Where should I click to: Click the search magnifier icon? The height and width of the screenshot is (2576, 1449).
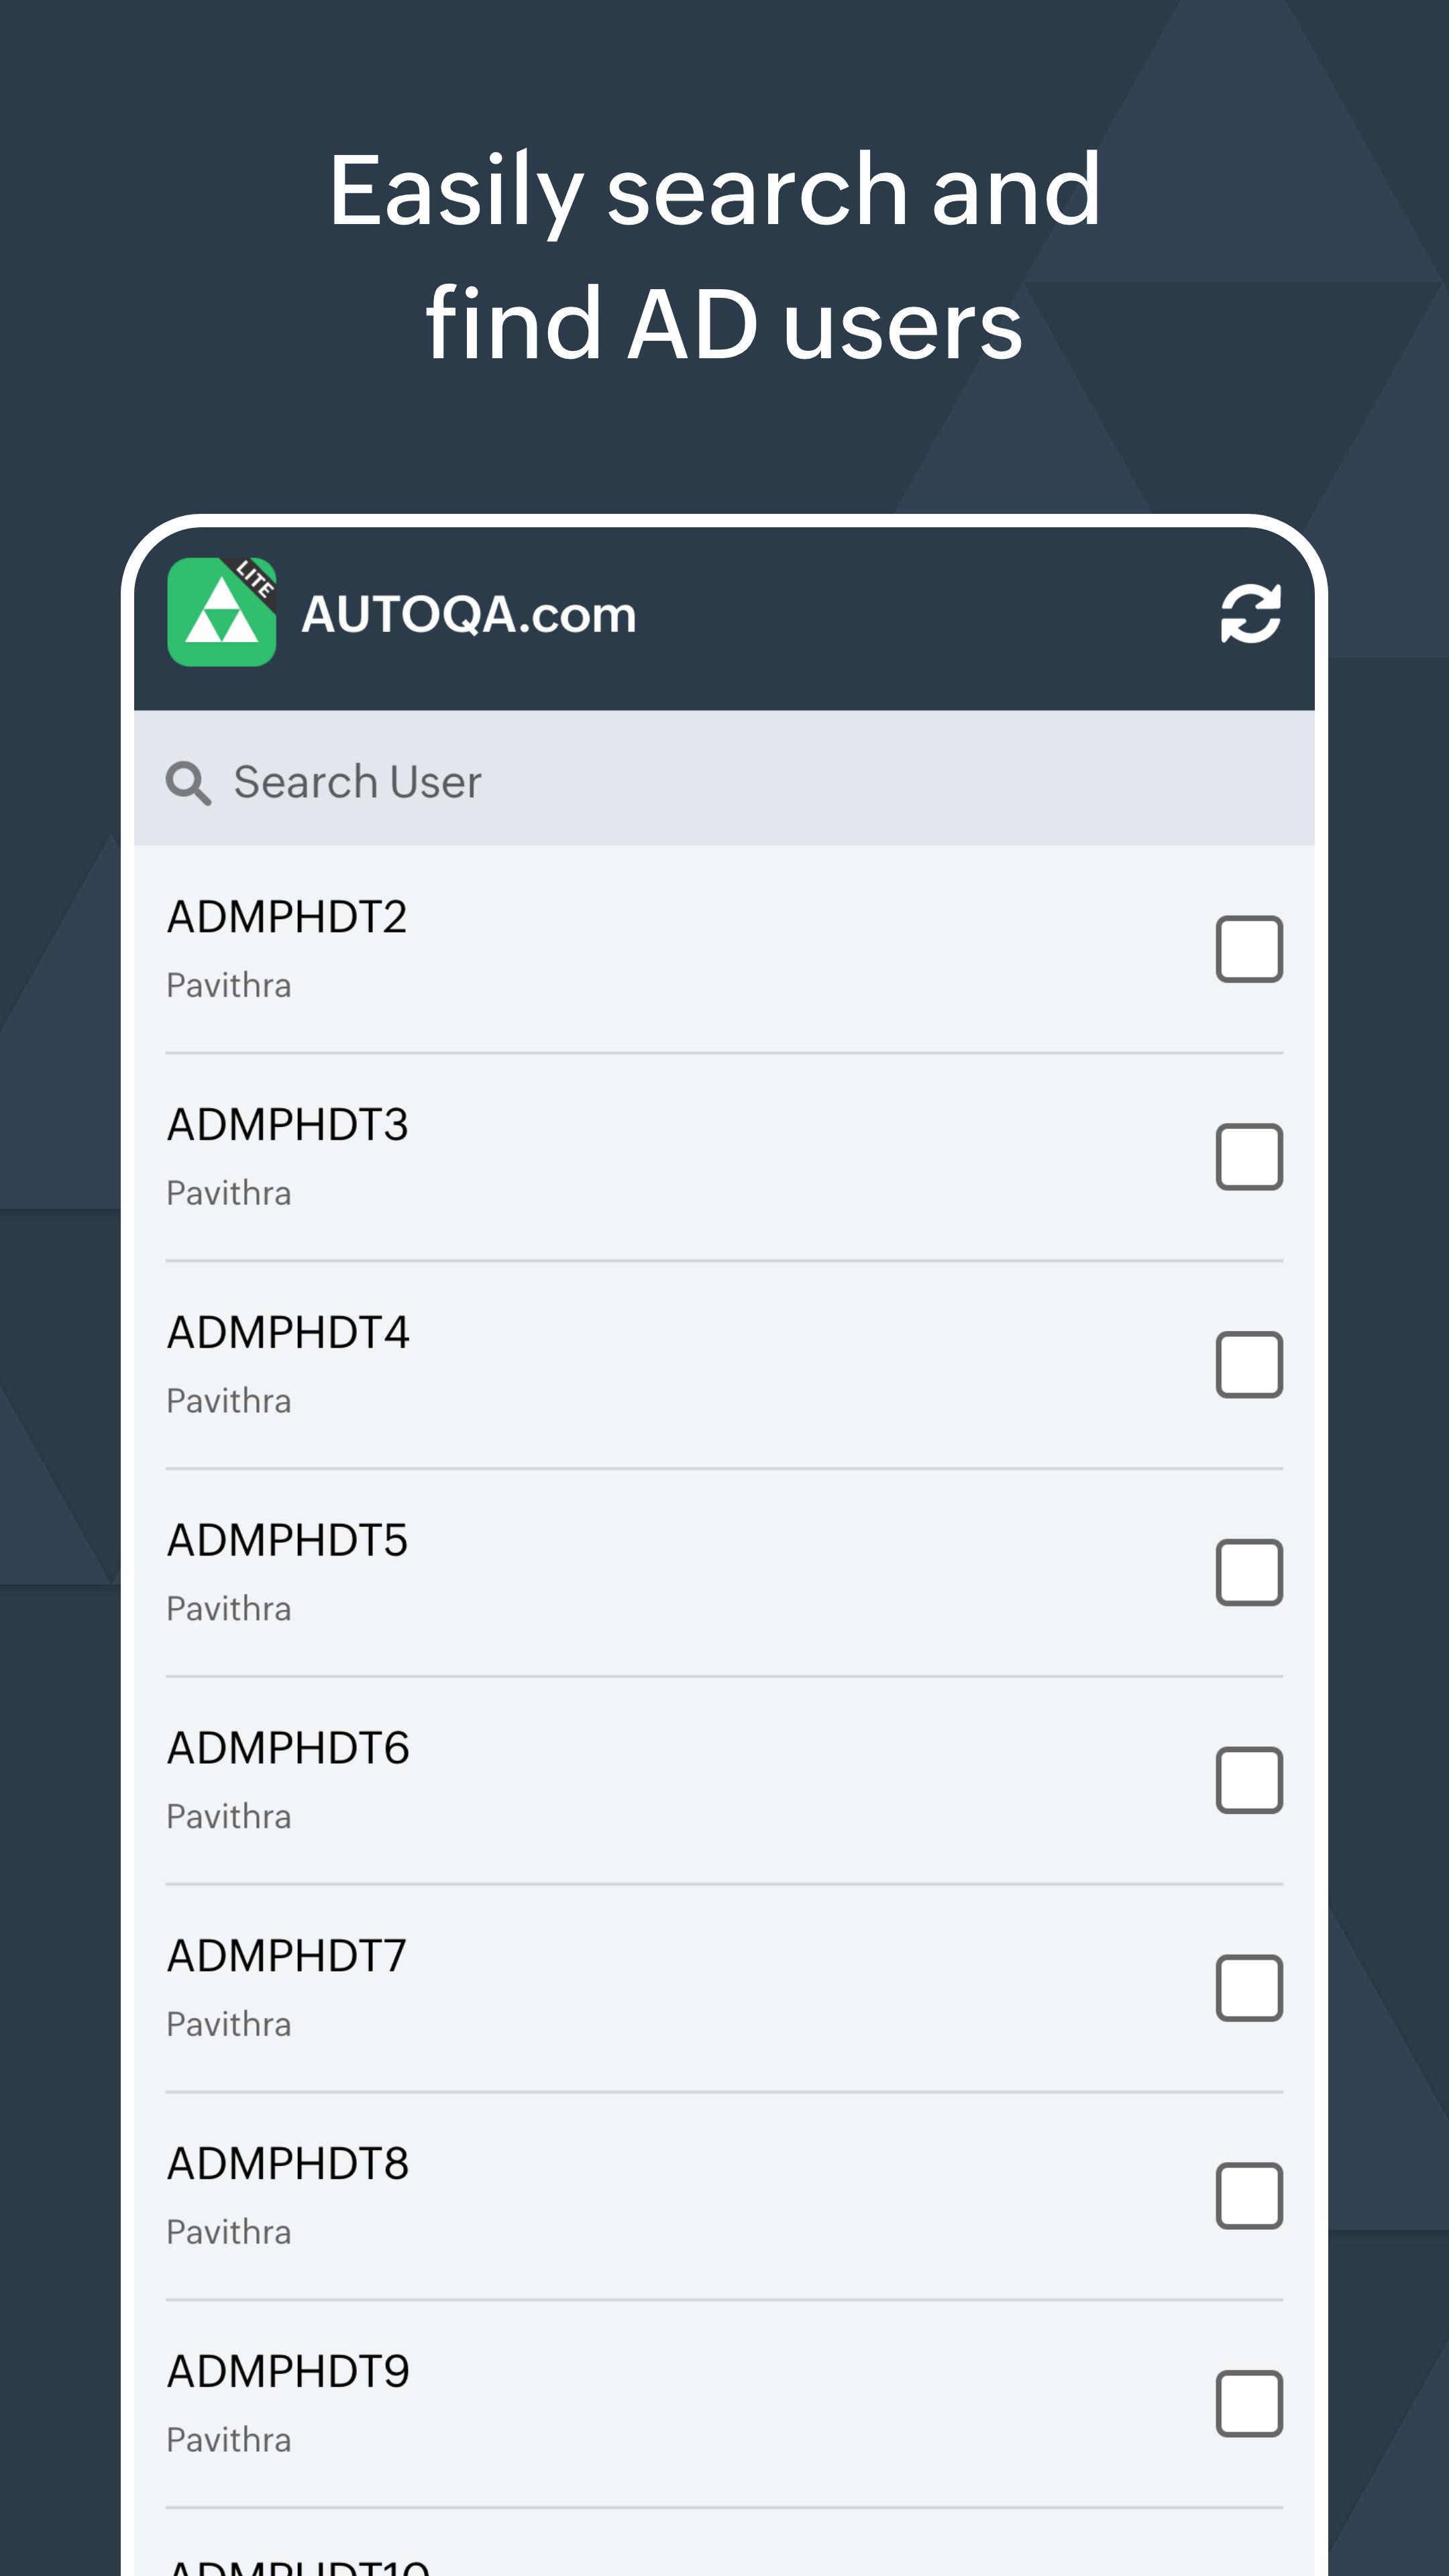(x=188, y=782)
